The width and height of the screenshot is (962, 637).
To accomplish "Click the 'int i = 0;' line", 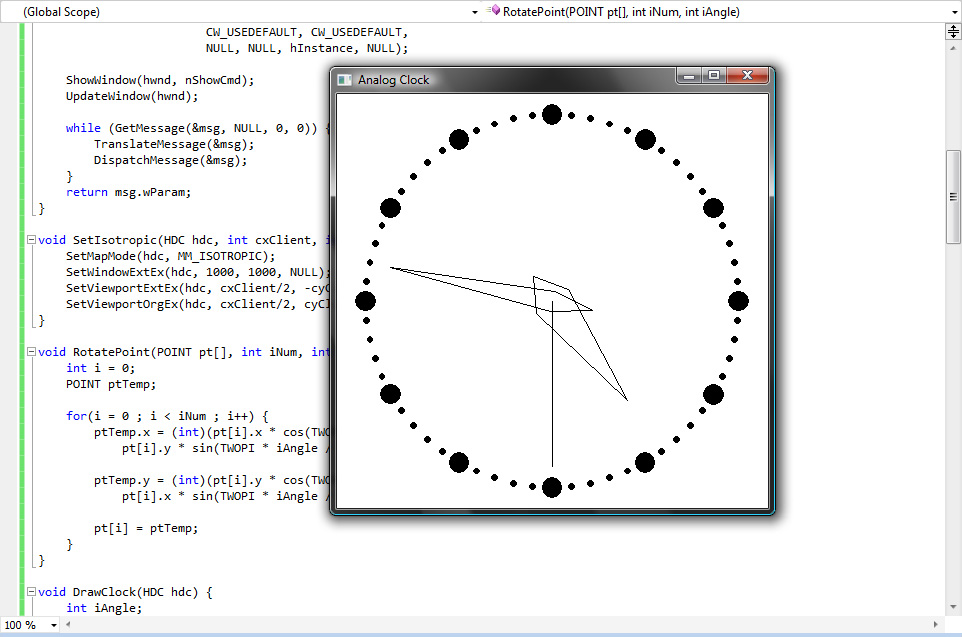I will coord(100,368).
